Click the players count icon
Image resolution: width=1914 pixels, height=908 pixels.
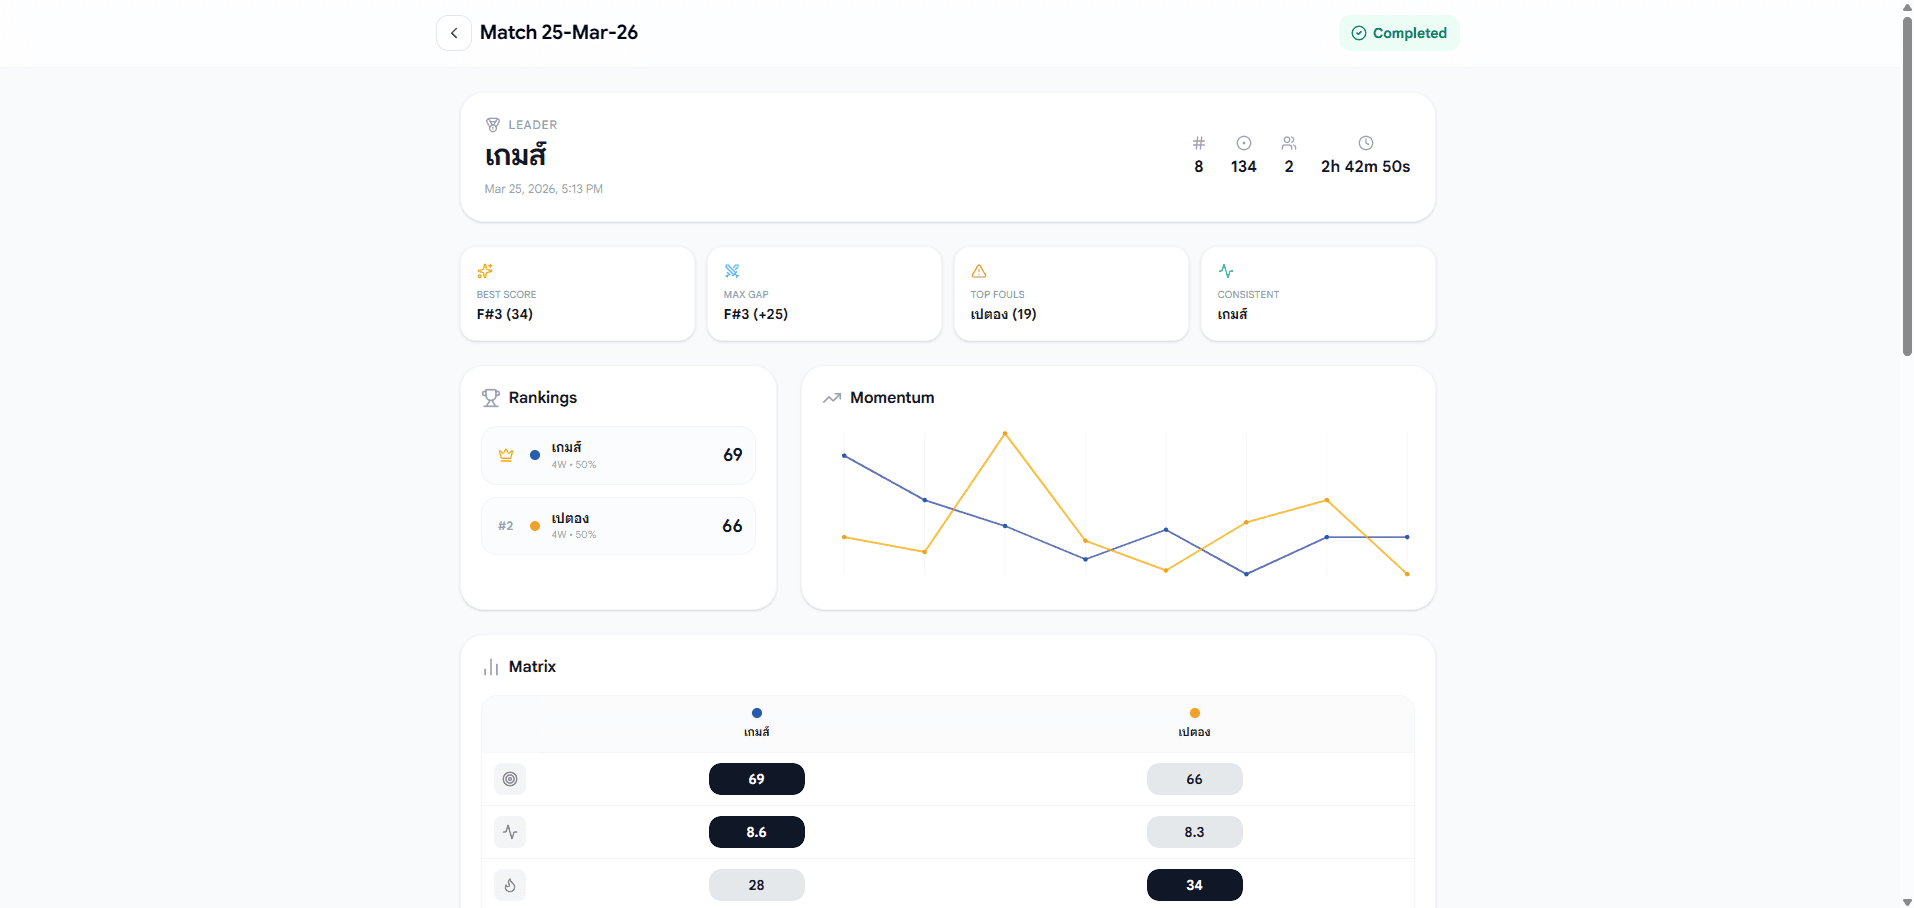(1289, 143)
